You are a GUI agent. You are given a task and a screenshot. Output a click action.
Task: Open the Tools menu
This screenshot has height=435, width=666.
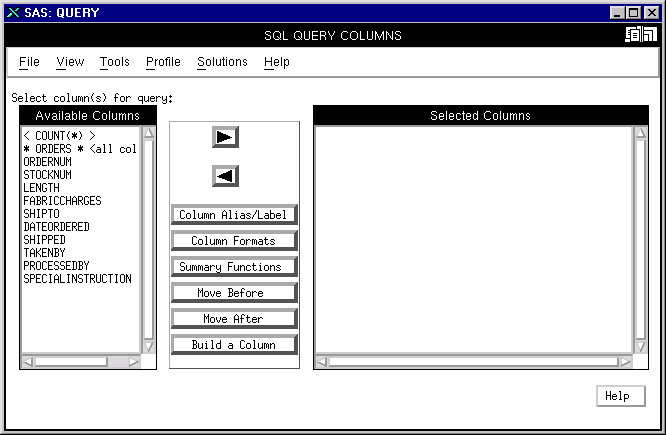(x=114, y=62)
